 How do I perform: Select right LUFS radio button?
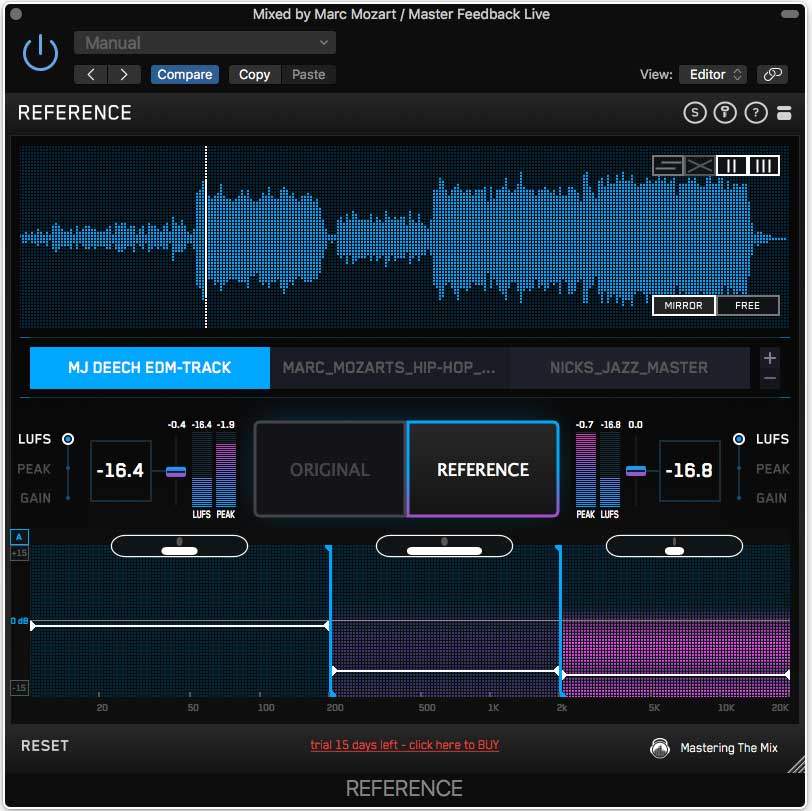point(739,439)
